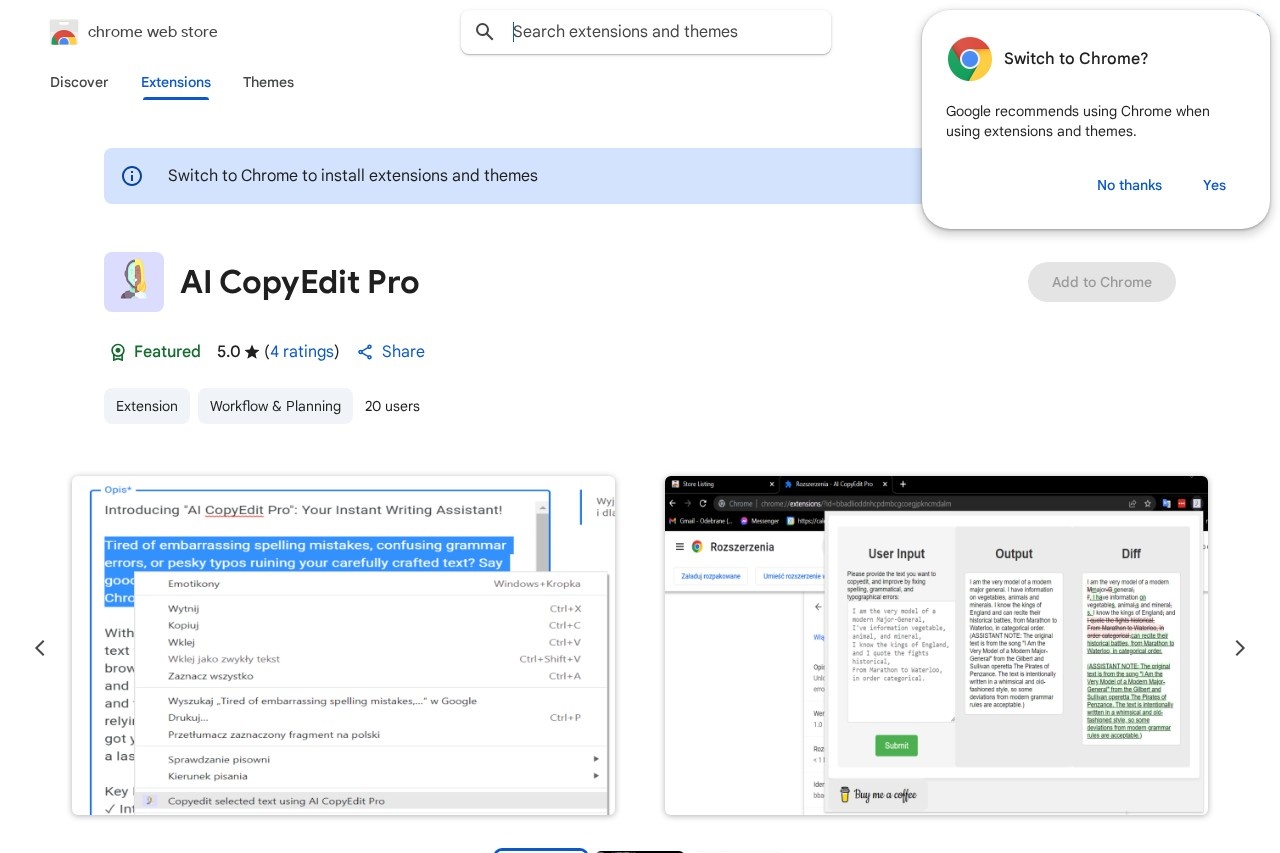
Task: Open the context menu screenshot preview
Action: [343, 645]
